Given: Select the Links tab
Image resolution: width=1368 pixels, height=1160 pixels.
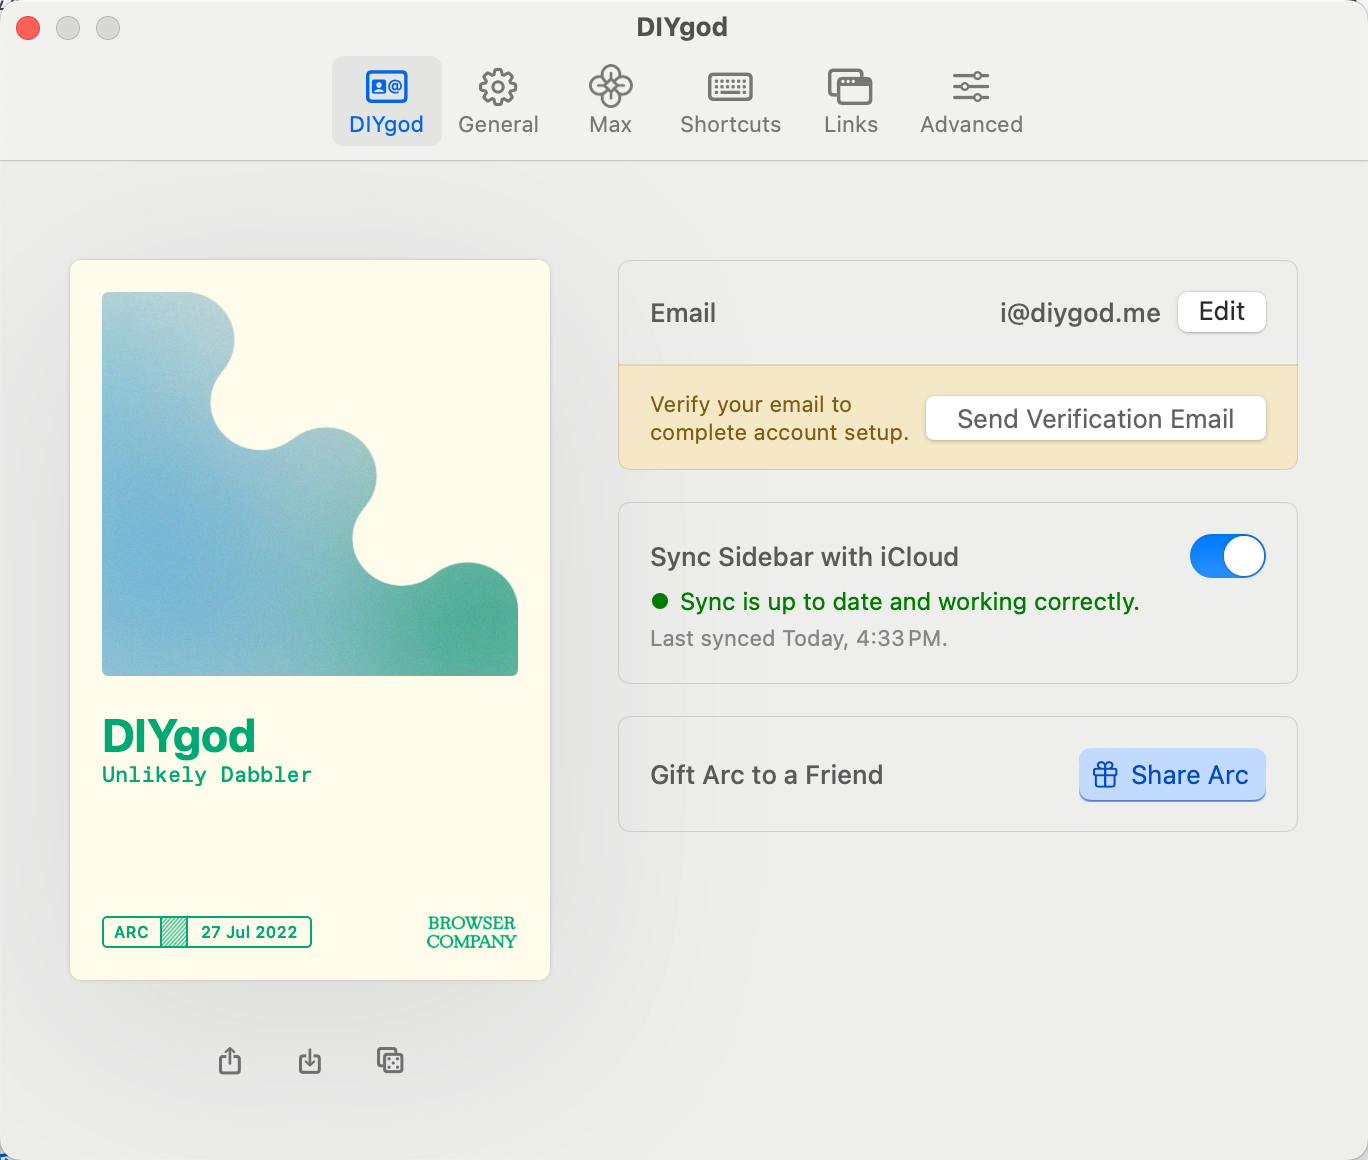Looking at the screenshot, I should (850, 101).
